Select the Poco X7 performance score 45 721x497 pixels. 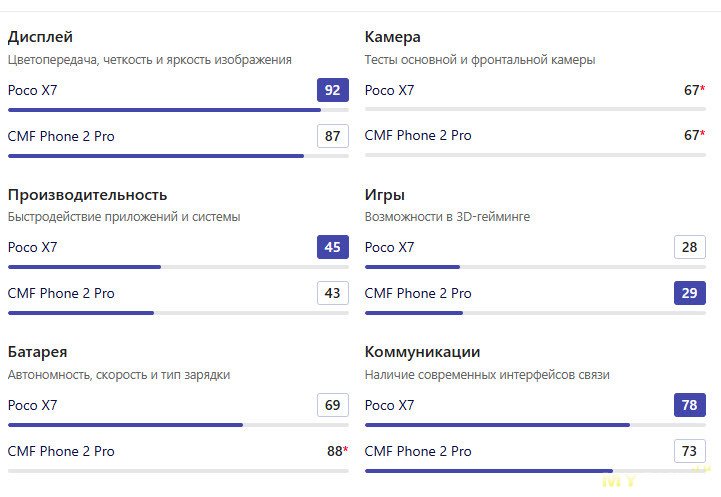[332, 247]
